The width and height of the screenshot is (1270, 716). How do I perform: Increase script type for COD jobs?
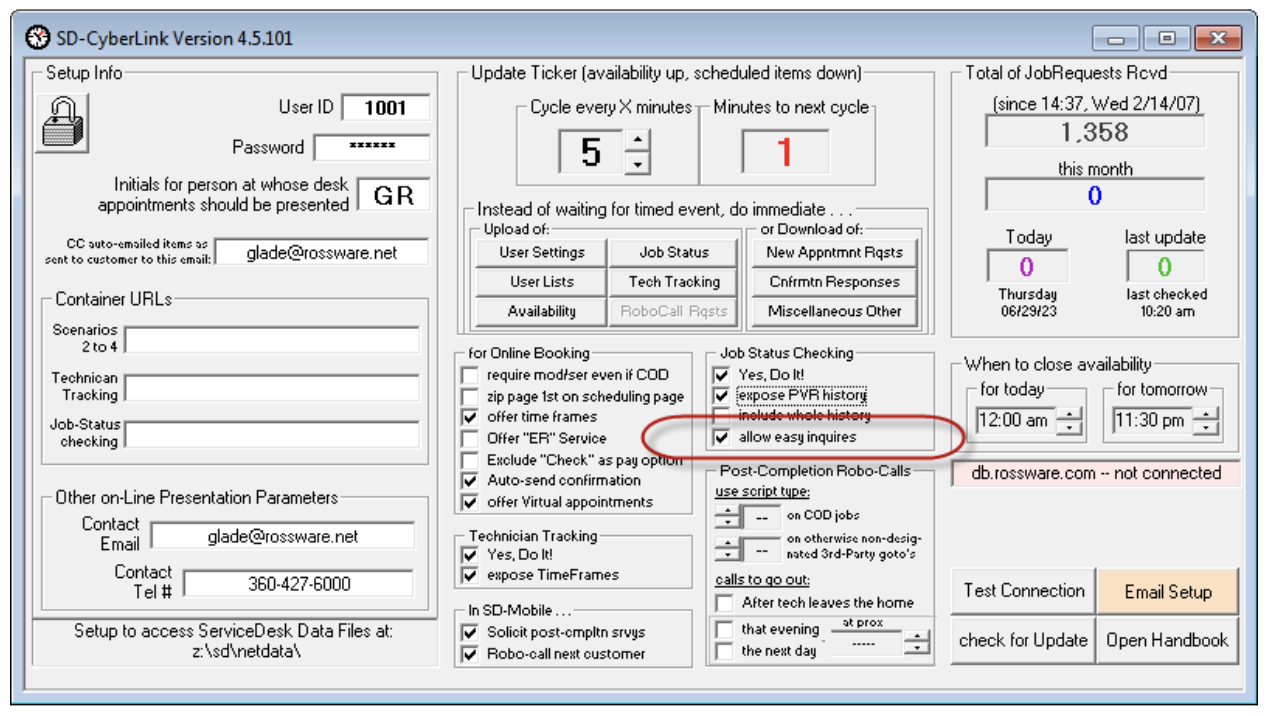click(728, 511)
